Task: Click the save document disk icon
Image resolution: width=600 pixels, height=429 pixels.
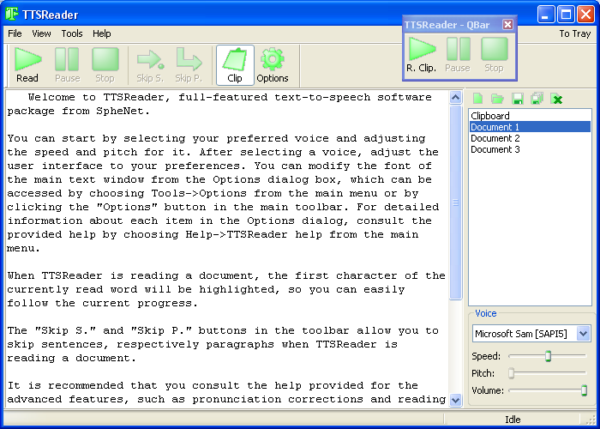Action: coord(517,99)
